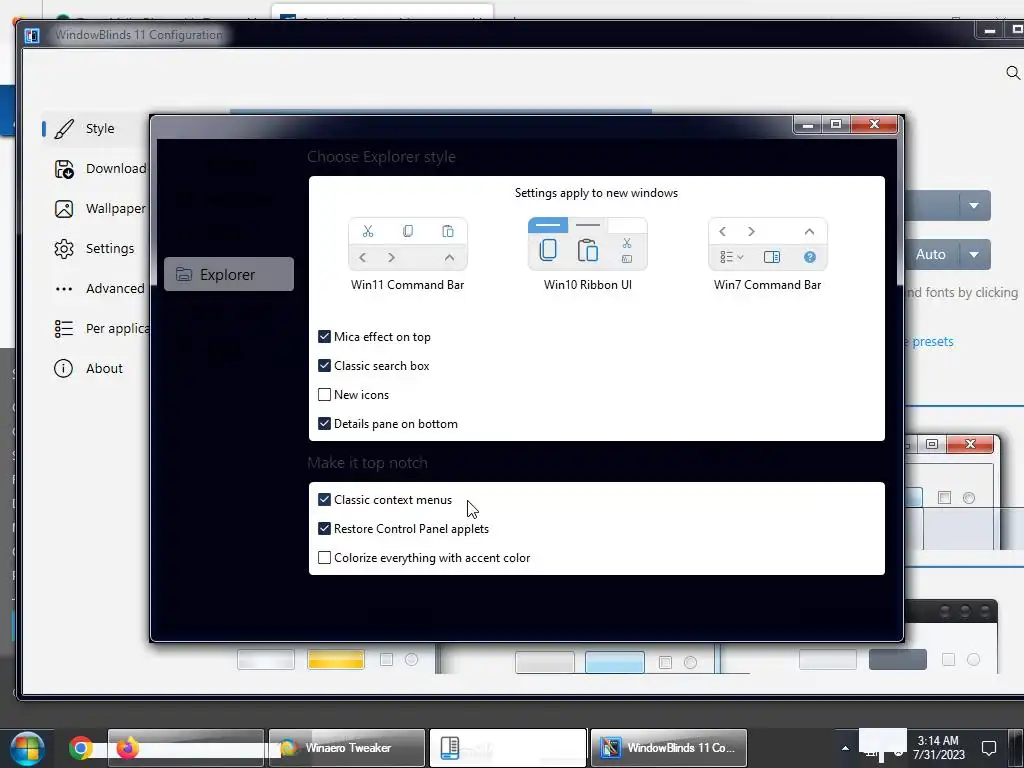Open the notification center icon

pos(989,748)
